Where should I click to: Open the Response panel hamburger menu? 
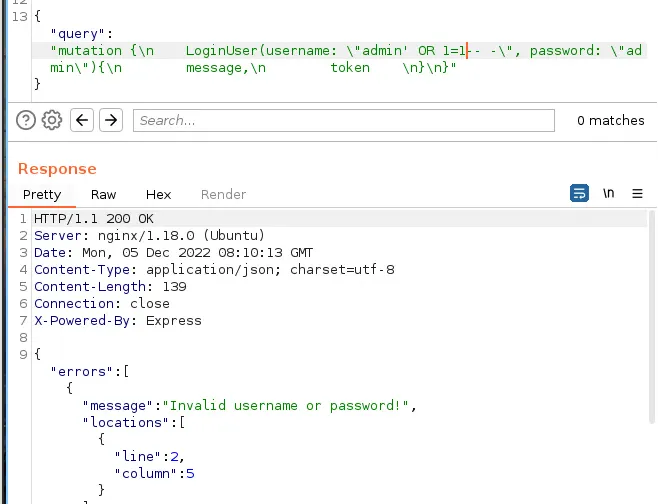(x=637, y=193)
